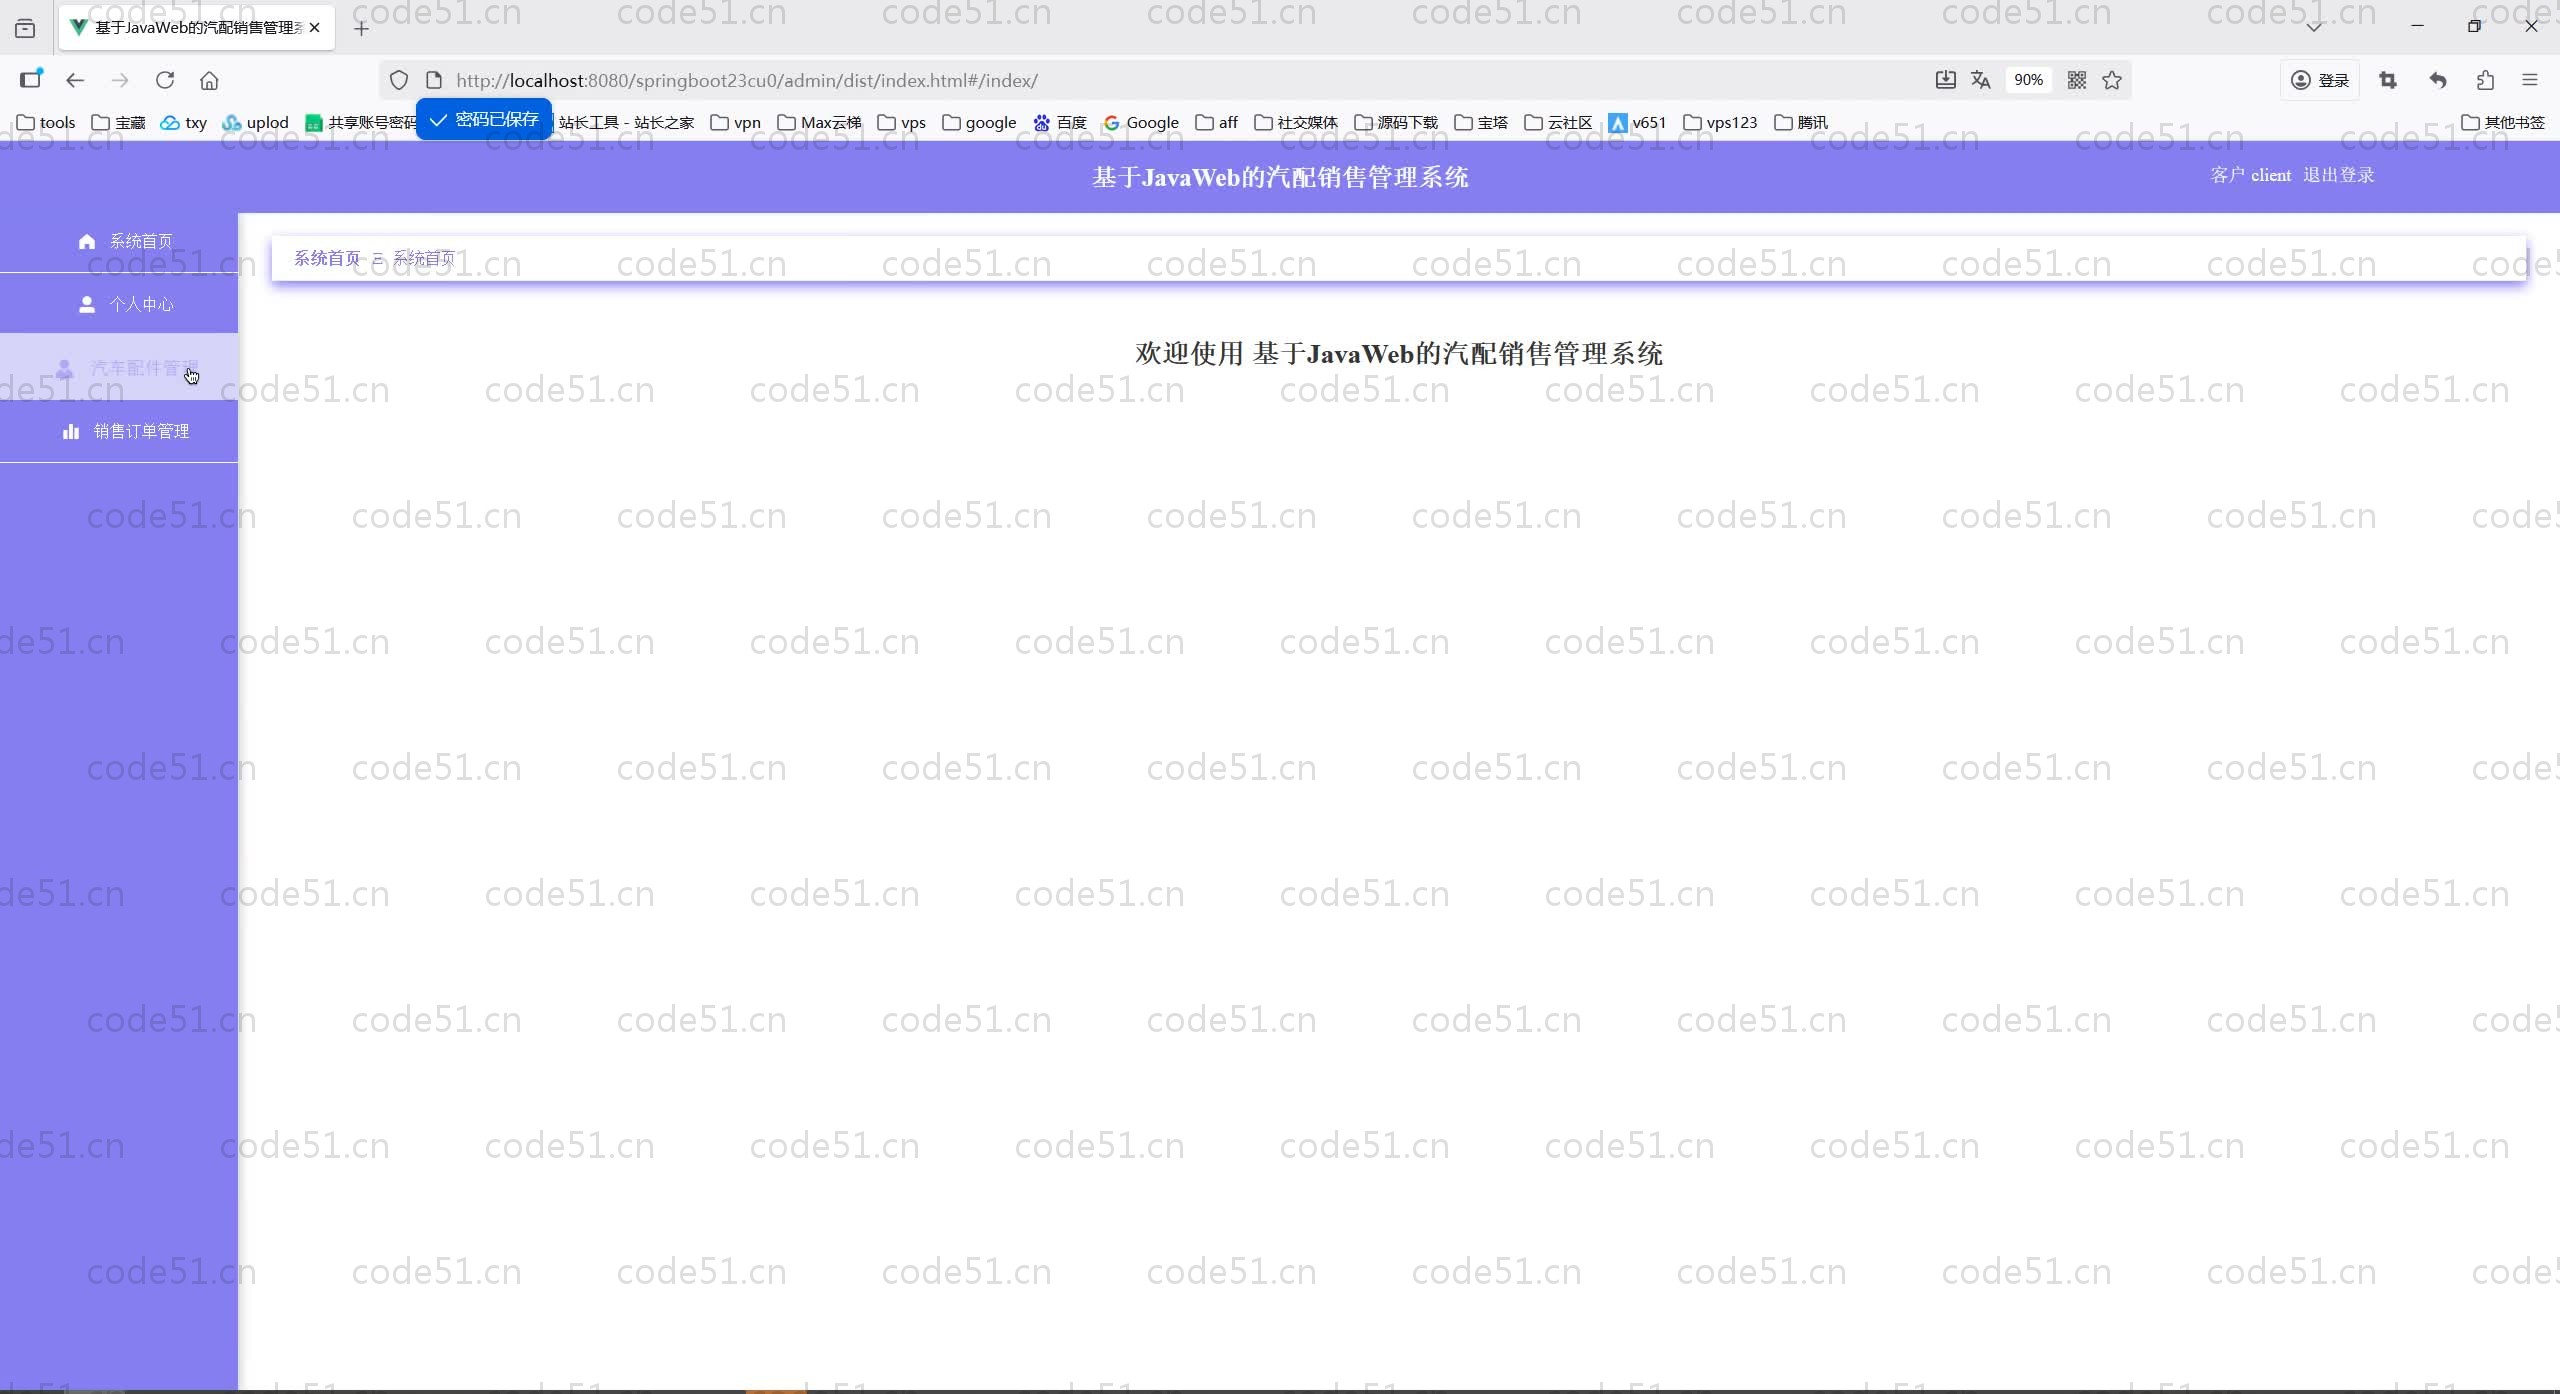Click the browser home icon

[x=209, y=80]
